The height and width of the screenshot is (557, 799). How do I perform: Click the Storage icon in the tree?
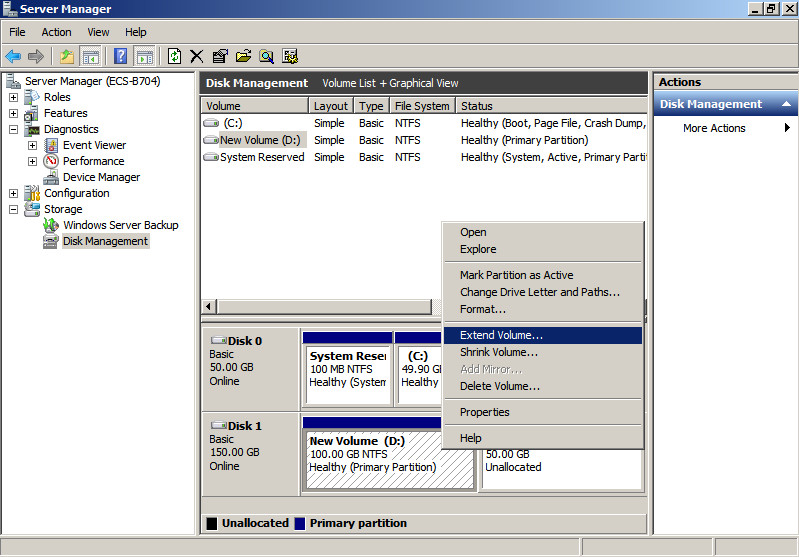tap(32, 209)
